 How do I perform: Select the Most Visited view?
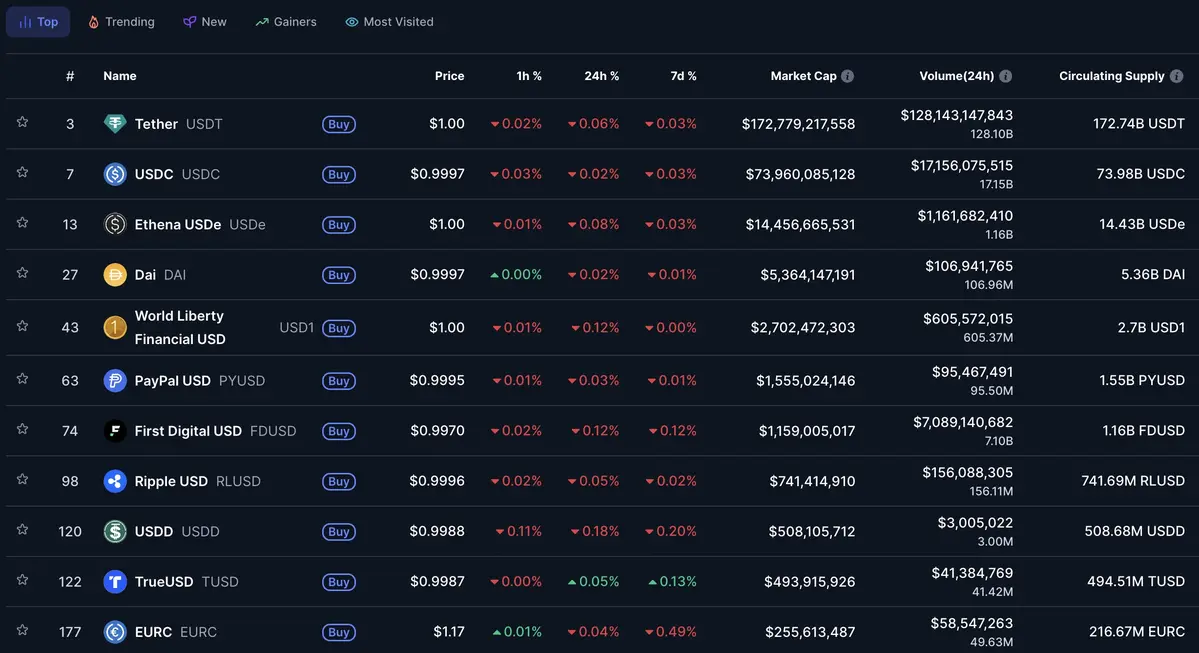pyautogui.click(x=389, y=21)
